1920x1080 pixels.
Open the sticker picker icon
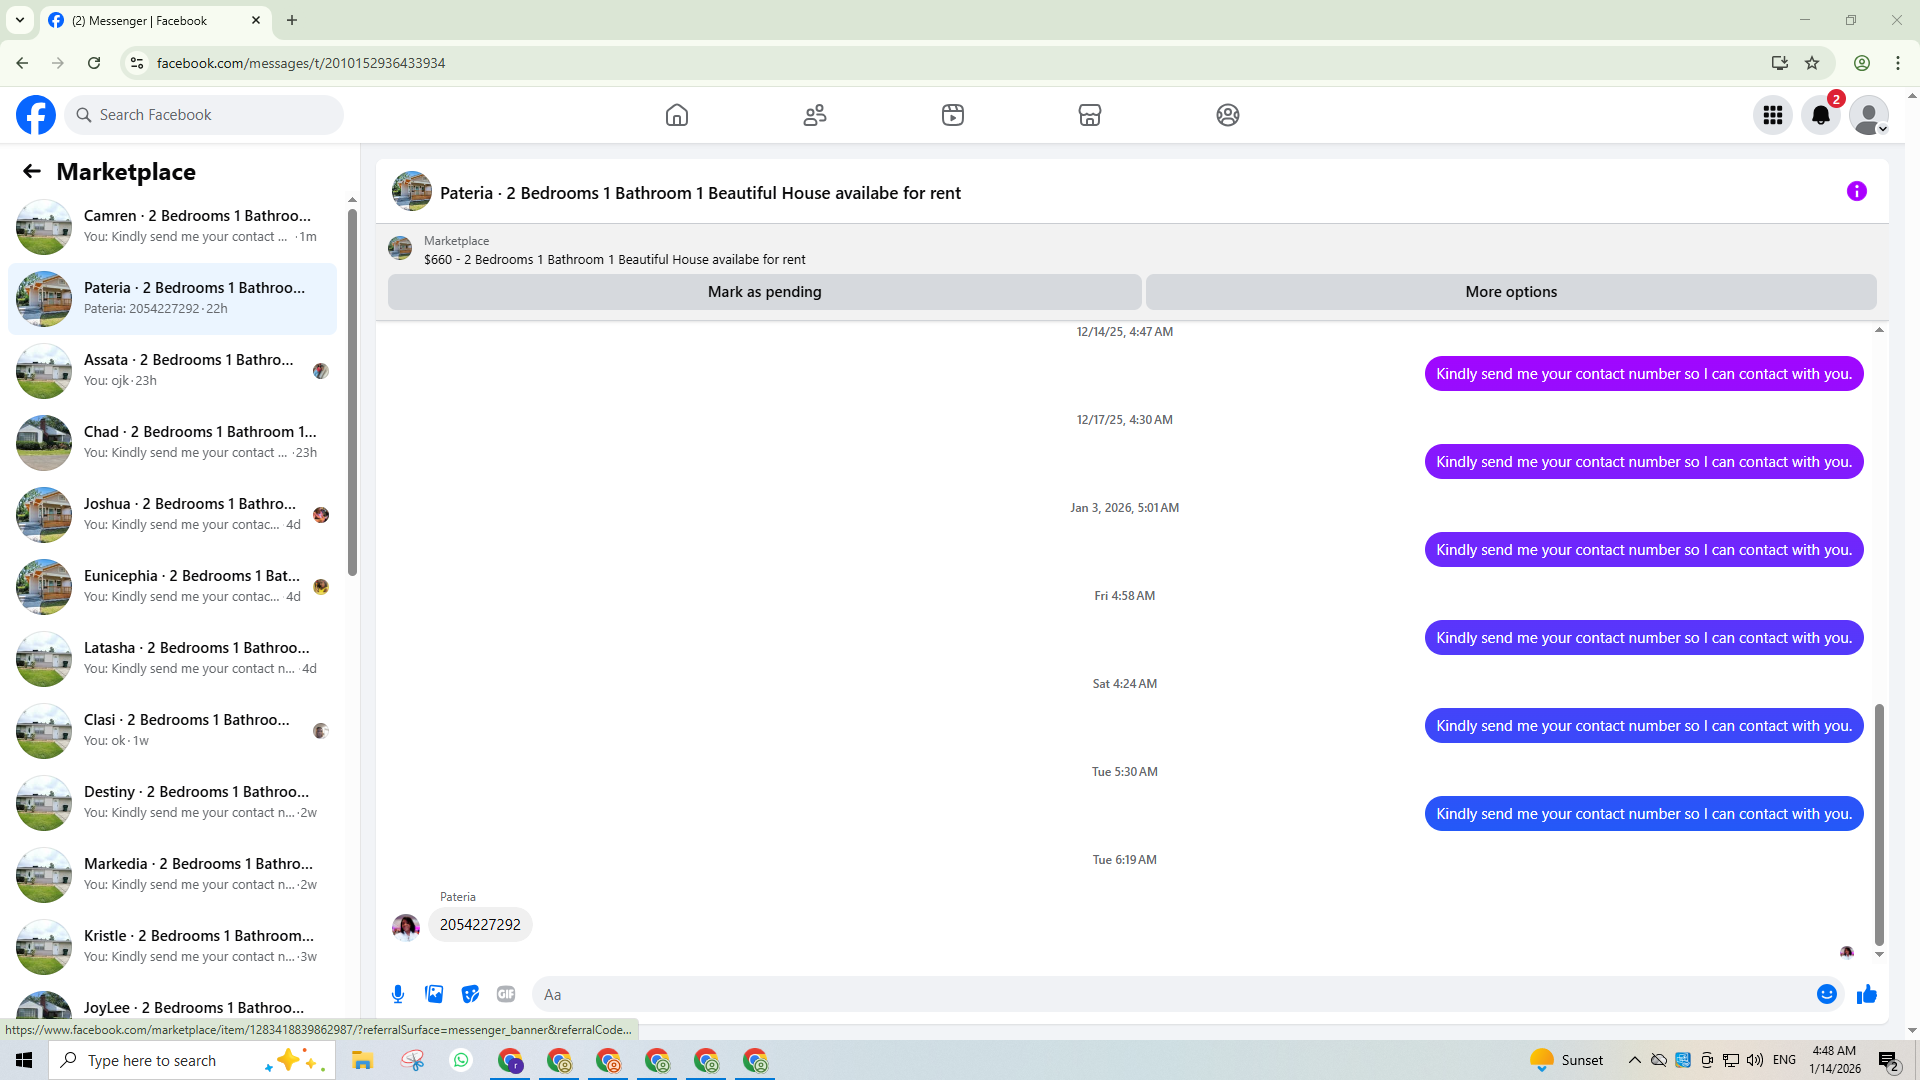coord(470,994)
